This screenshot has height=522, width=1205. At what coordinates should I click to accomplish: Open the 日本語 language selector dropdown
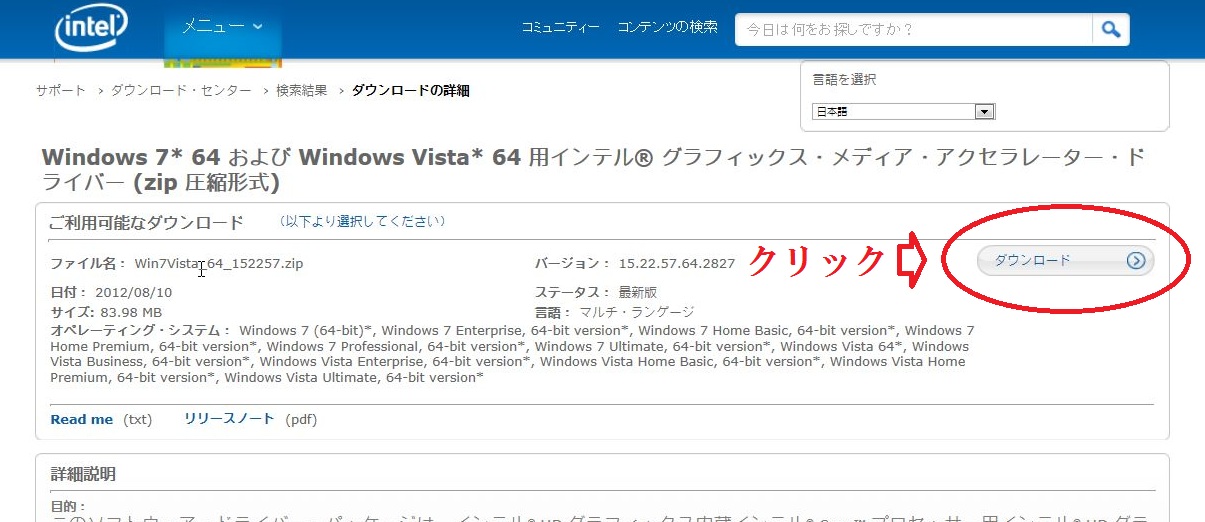point(903,112)
